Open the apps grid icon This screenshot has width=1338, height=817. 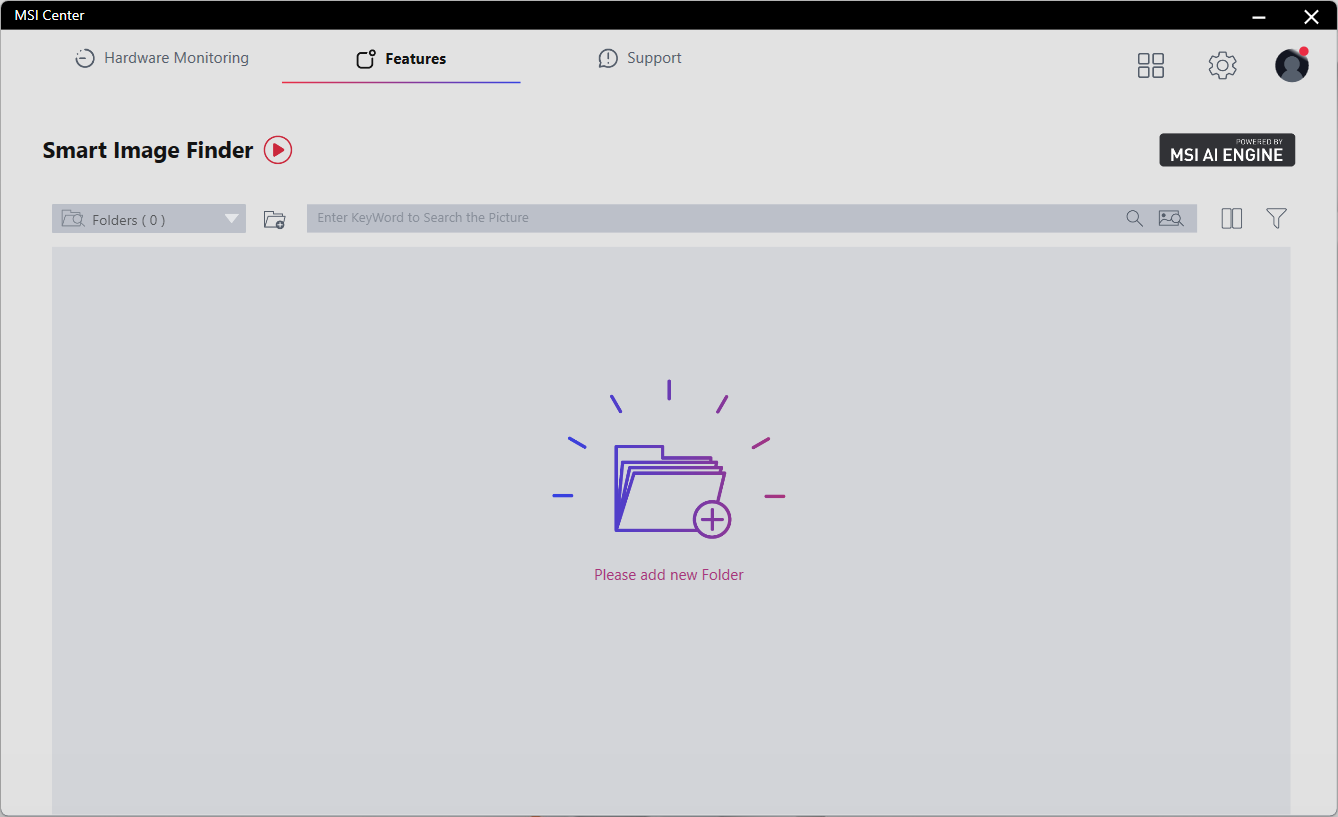pos(1151,65)
